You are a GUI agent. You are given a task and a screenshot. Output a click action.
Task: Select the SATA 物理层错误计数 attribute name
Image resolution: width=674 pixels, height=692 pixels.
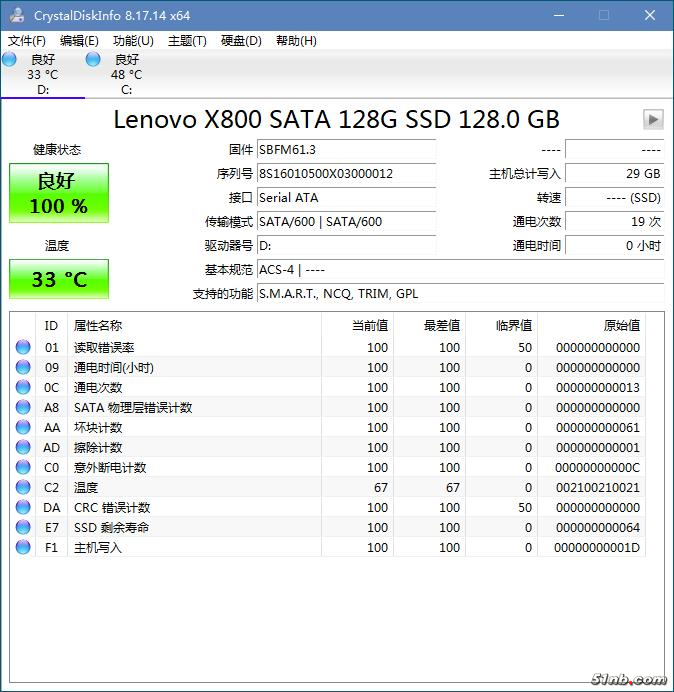pyautogui.click(x=133, y=407)
